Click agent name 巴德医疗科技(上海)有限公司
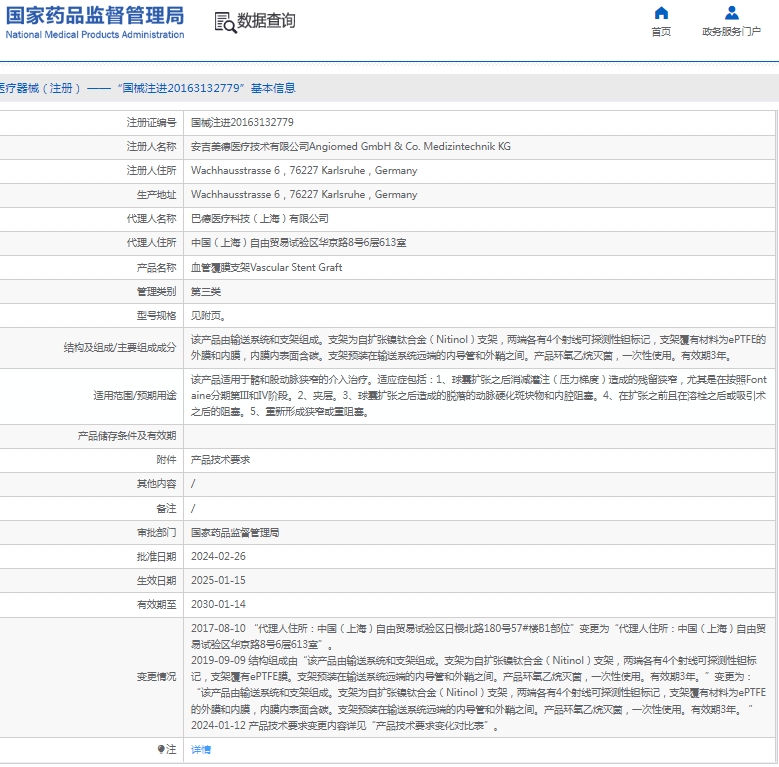The height and width of the screenshot is (767, 779). [x=259, y=219]
